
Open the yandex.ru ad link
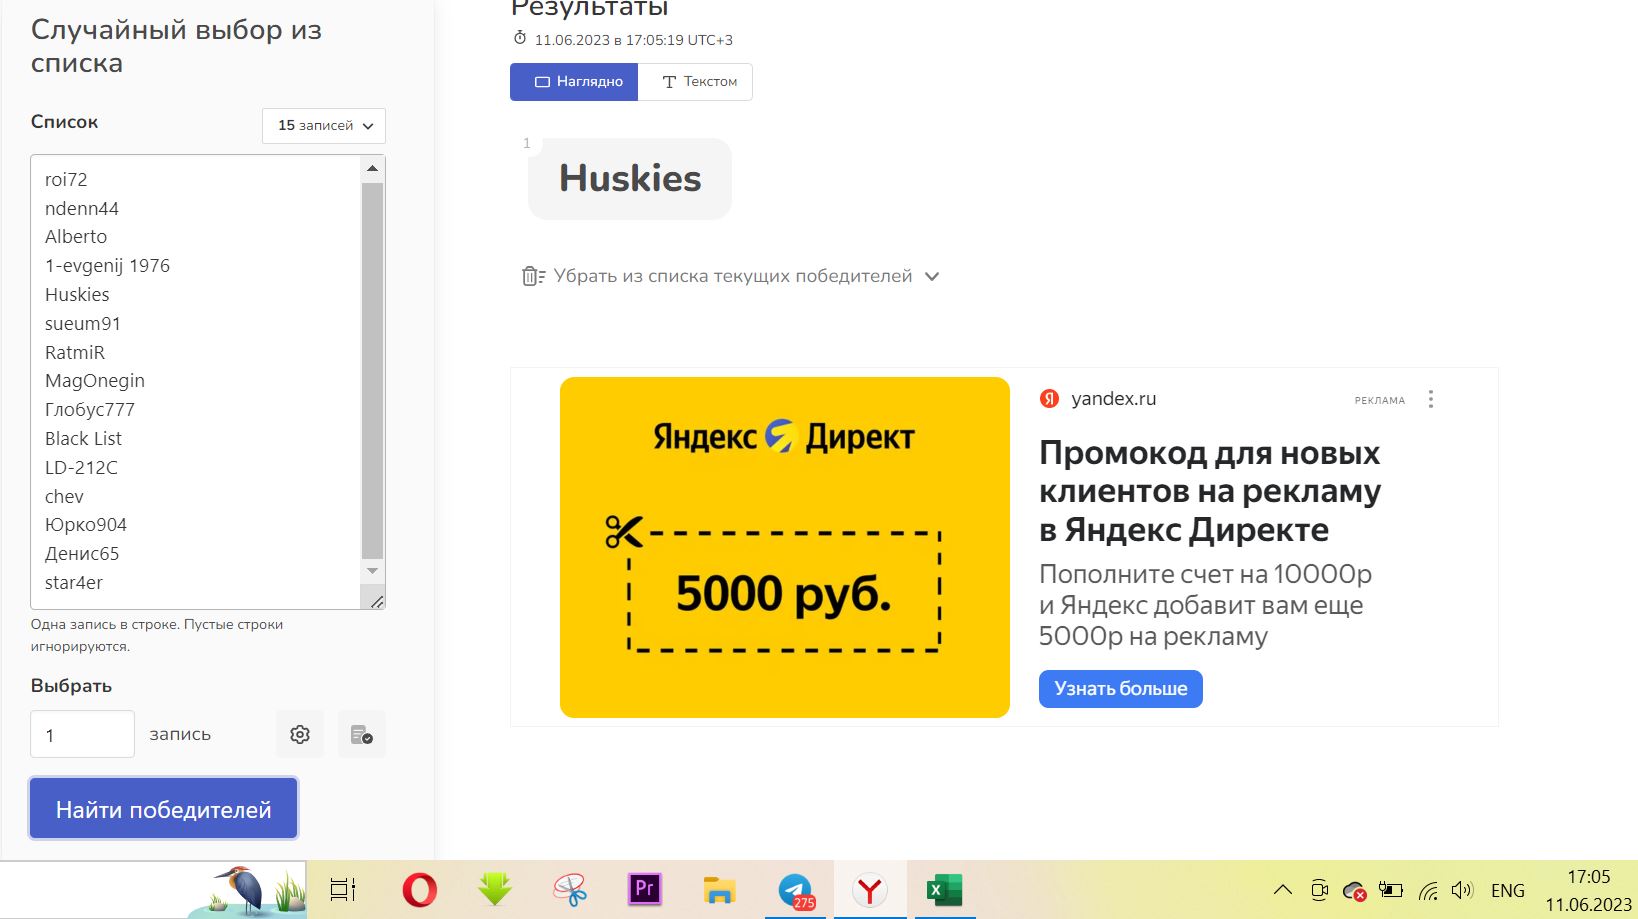click(1114, 399)
